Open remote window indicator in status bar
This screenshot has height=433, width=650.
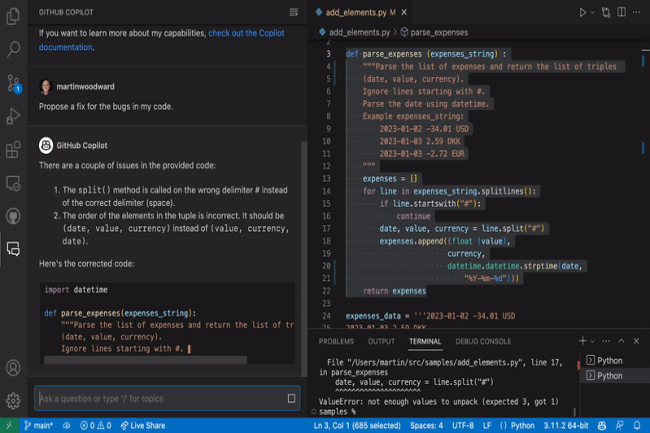tap(9, 426)
